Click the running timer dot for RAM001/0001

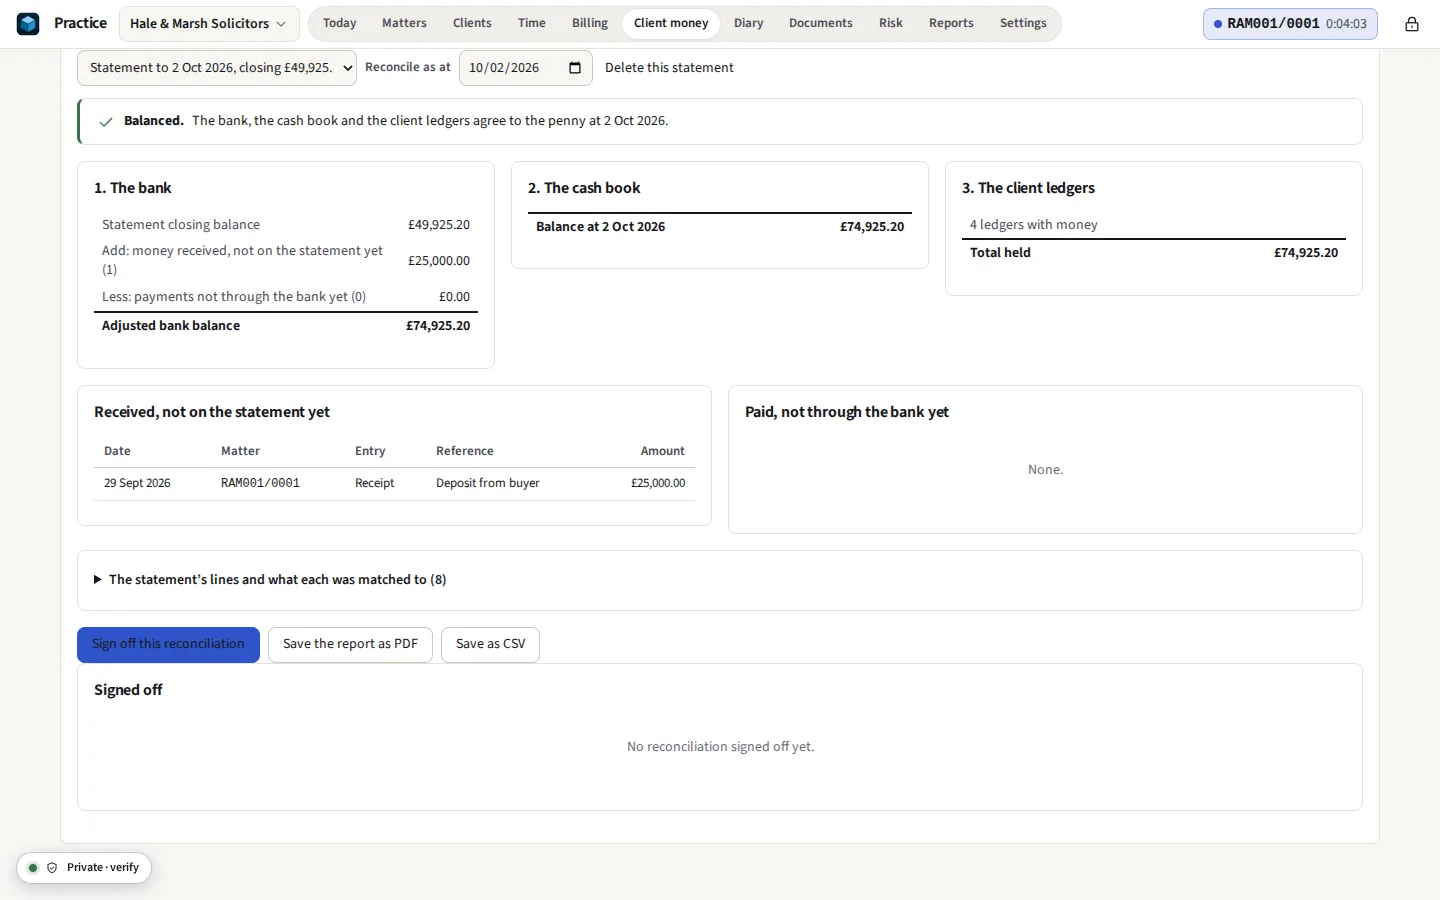point(1217,24)
